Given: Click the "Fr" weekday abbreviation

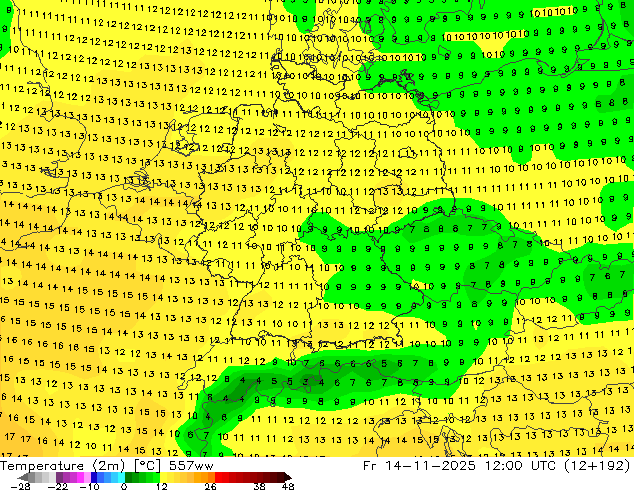Looking at the screenshot, I should 370,466.
